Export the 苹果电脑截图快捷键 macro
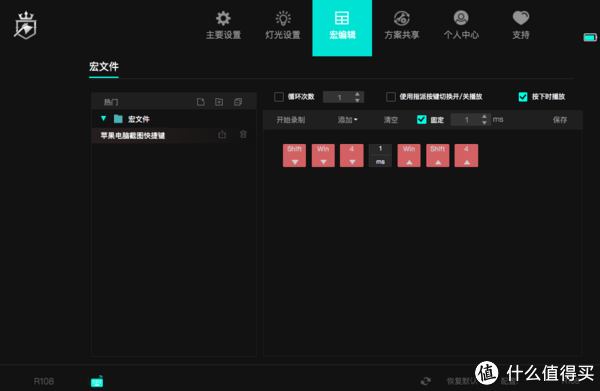Screen dimensions: 600x391 pos(222,135)
